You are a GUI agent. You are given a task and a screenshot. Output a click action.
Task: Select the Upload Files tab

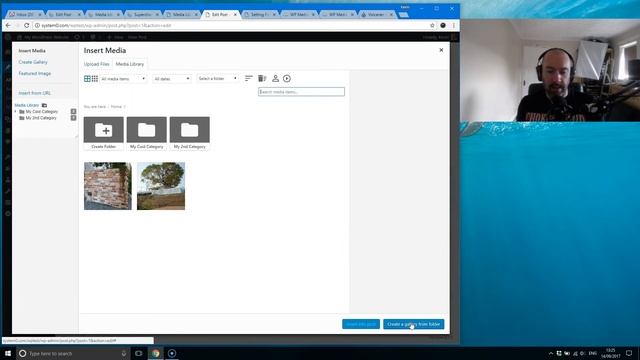click(97, 64)
